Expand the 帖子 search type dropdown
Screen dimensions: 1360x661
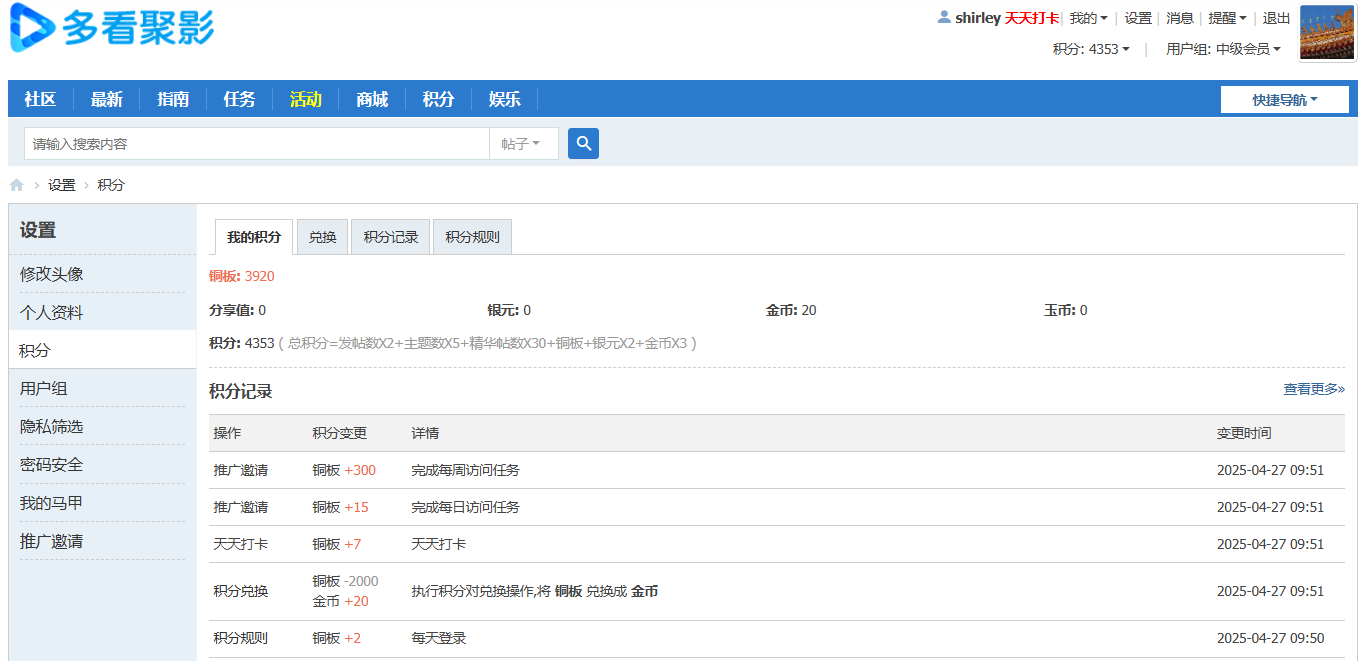522,143
